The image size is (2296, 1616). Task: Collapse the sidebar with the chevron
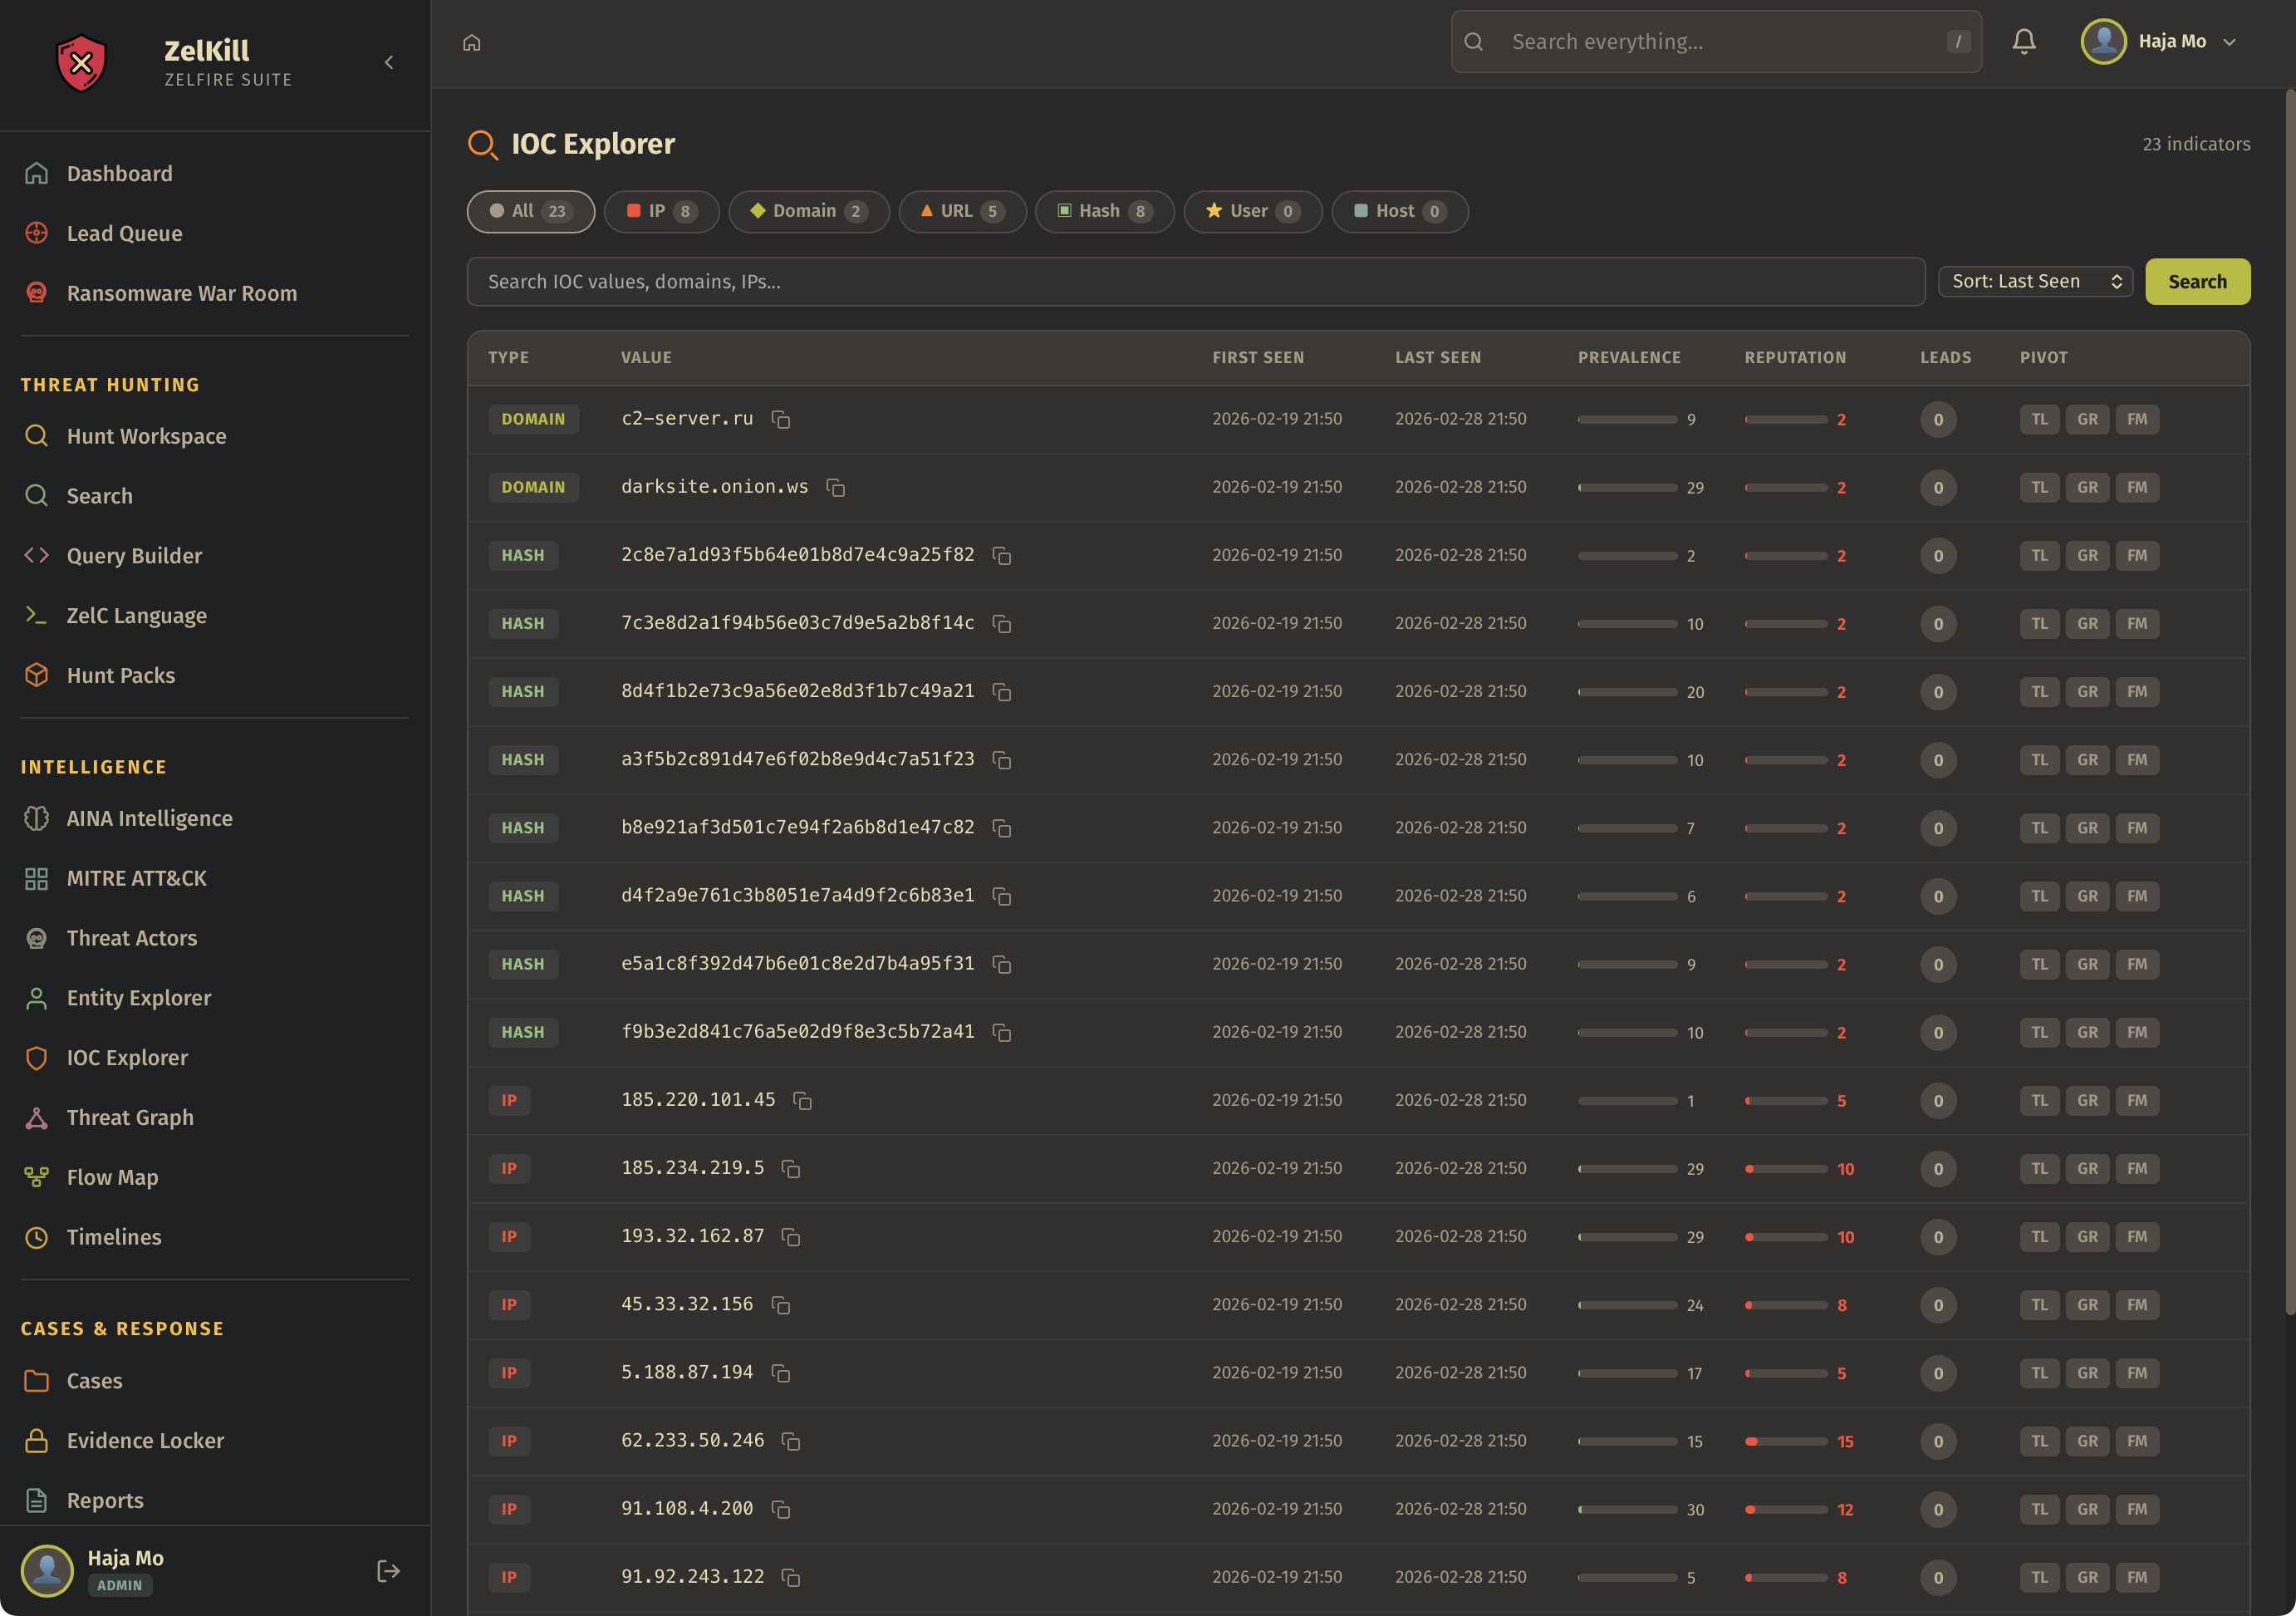pyautogui.click(x=389, y=63)
